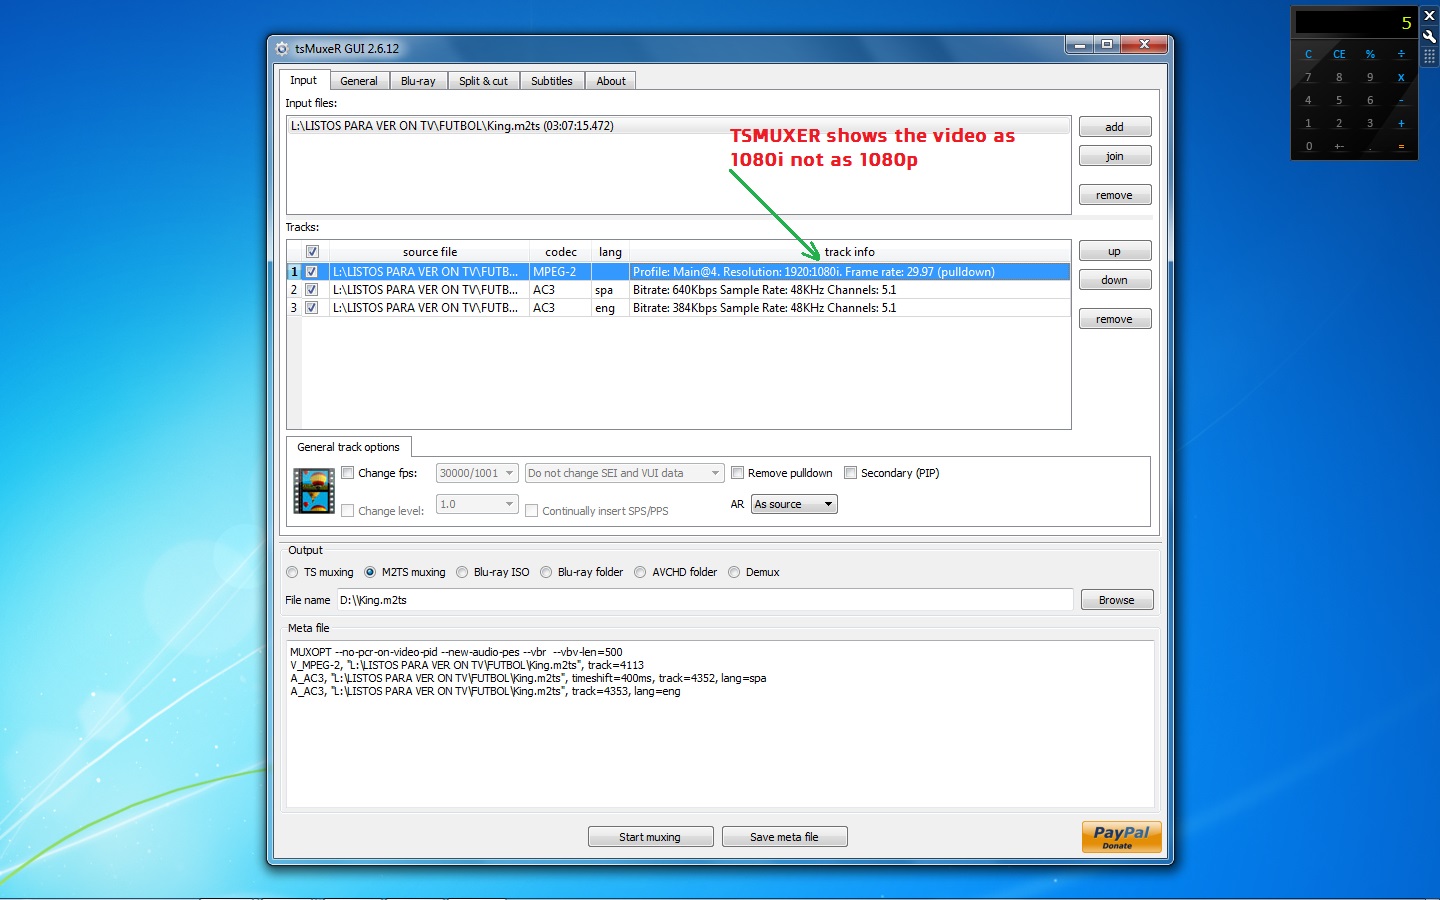Go to the Split & cut tab
The width and height of the screenshot is (1440, 900).
pyautogui.click(x=483, y=81)
